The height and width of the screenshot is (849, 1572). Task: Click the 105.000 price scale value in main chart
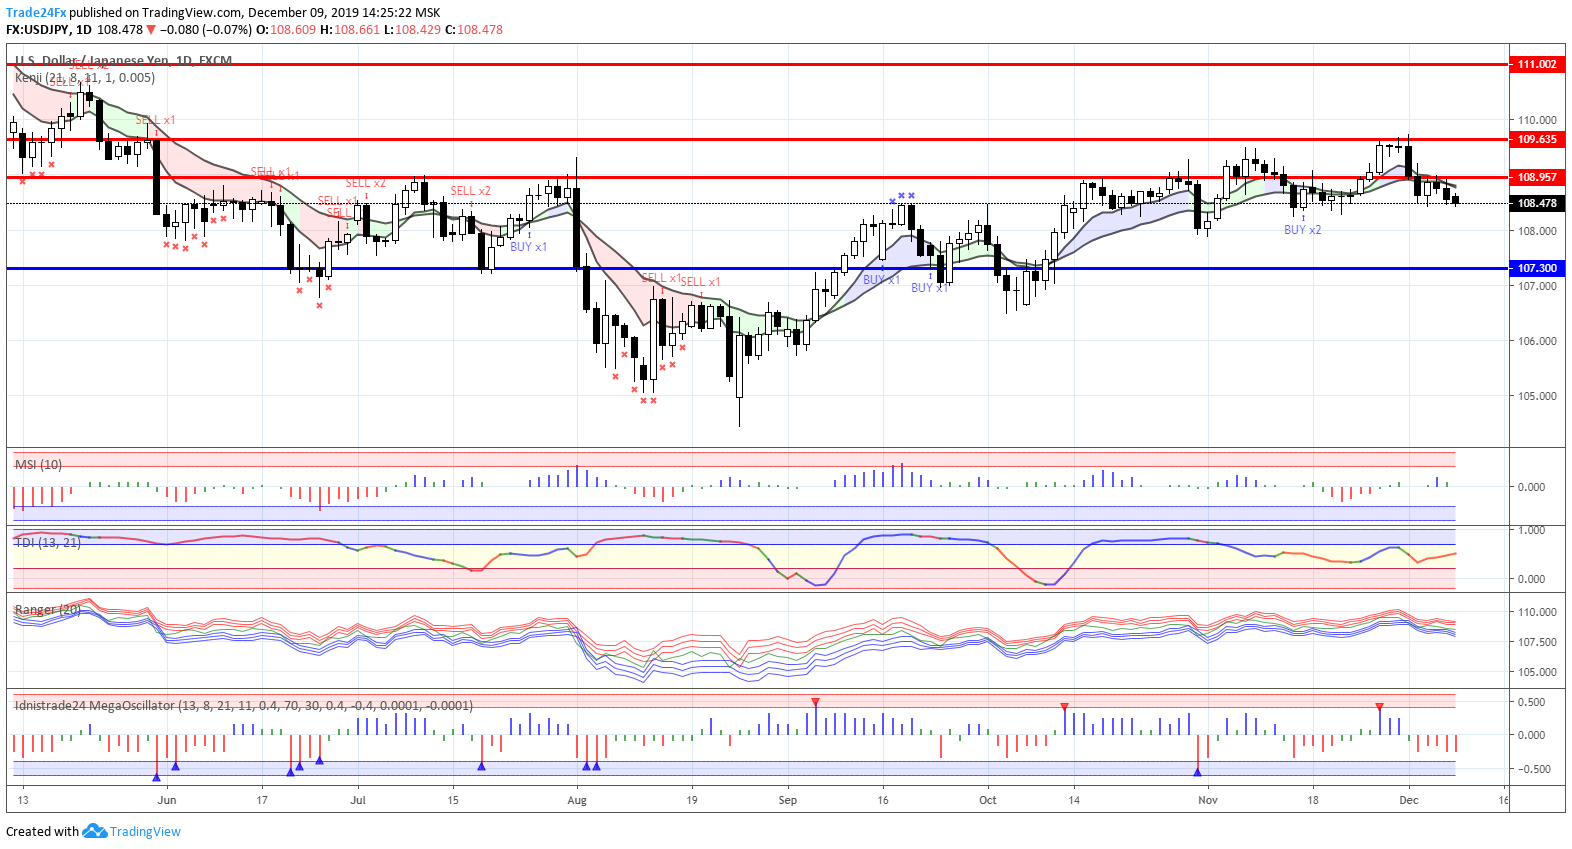pyautogui.click(x=1537, y=396)
